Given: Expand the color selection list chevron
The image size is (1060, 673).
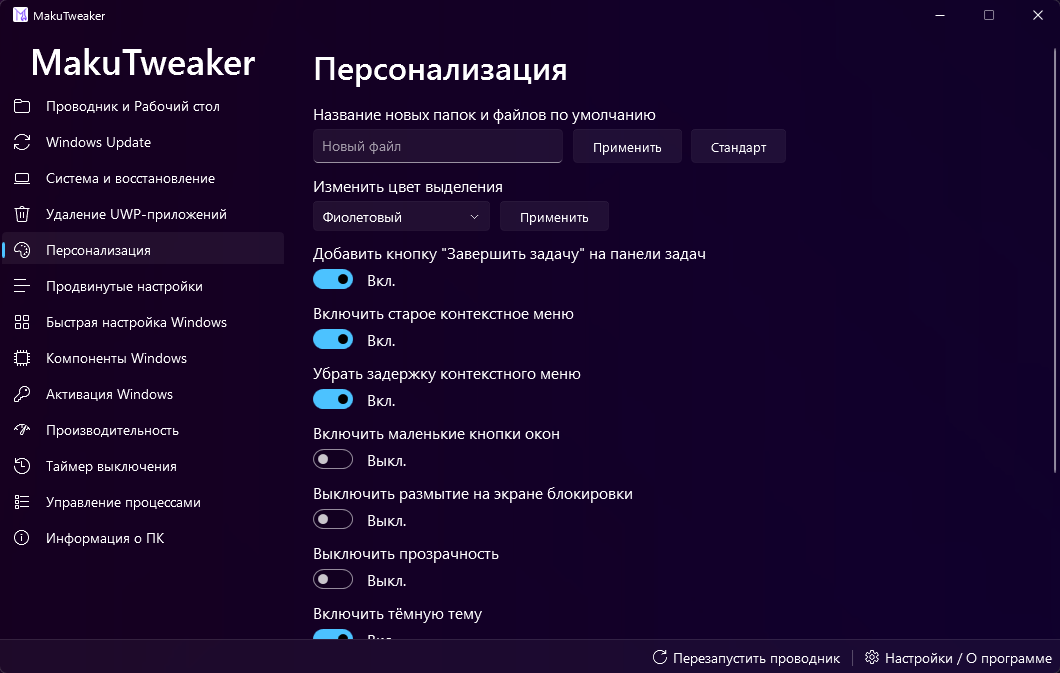Looking at the screenshot, I should 475,216.
